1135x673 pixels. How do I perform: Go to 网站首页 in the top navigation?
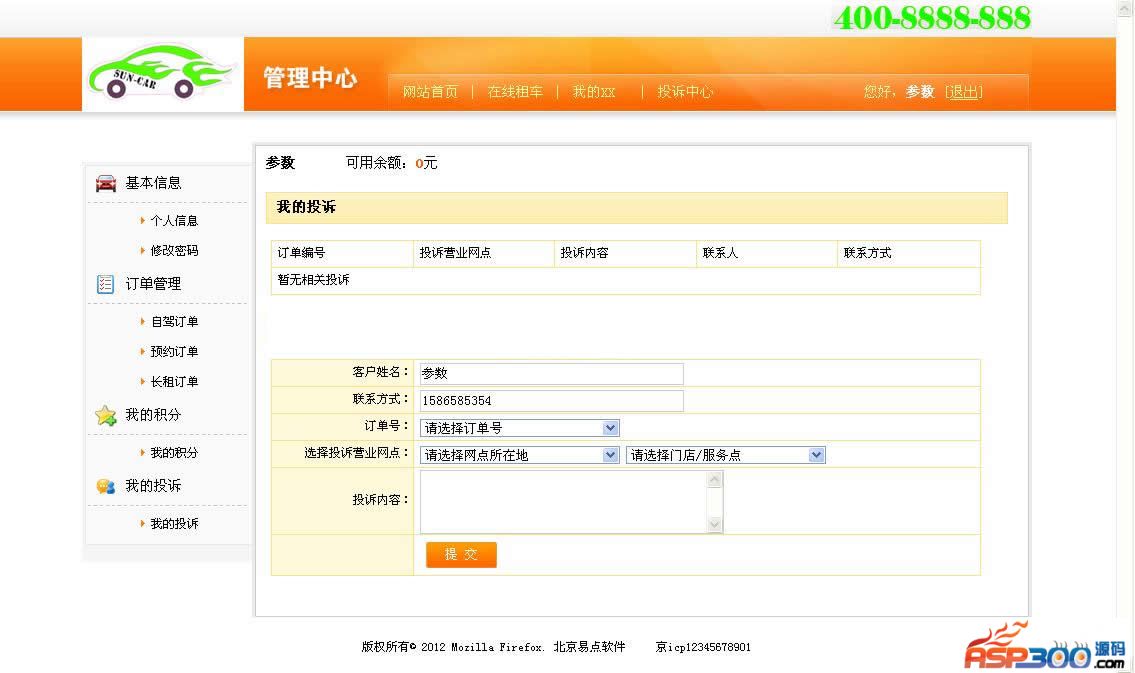(x=430, y=92)
